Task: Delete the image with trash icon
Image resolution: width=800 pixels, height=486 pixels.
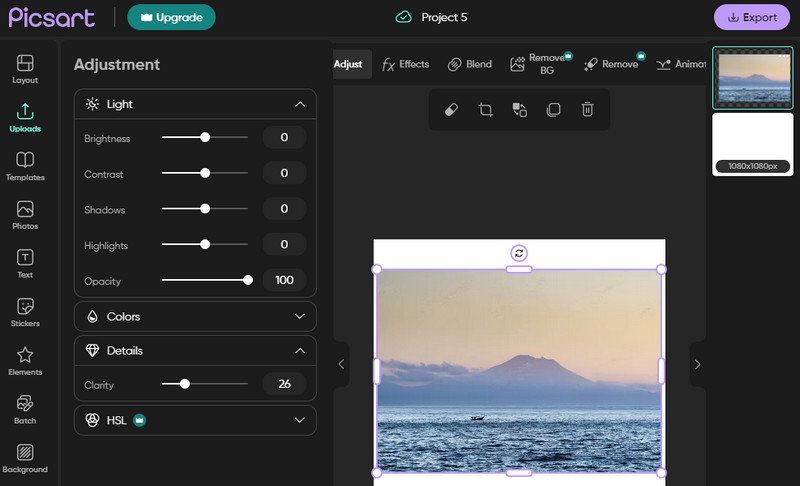Action: coord(588,110)
